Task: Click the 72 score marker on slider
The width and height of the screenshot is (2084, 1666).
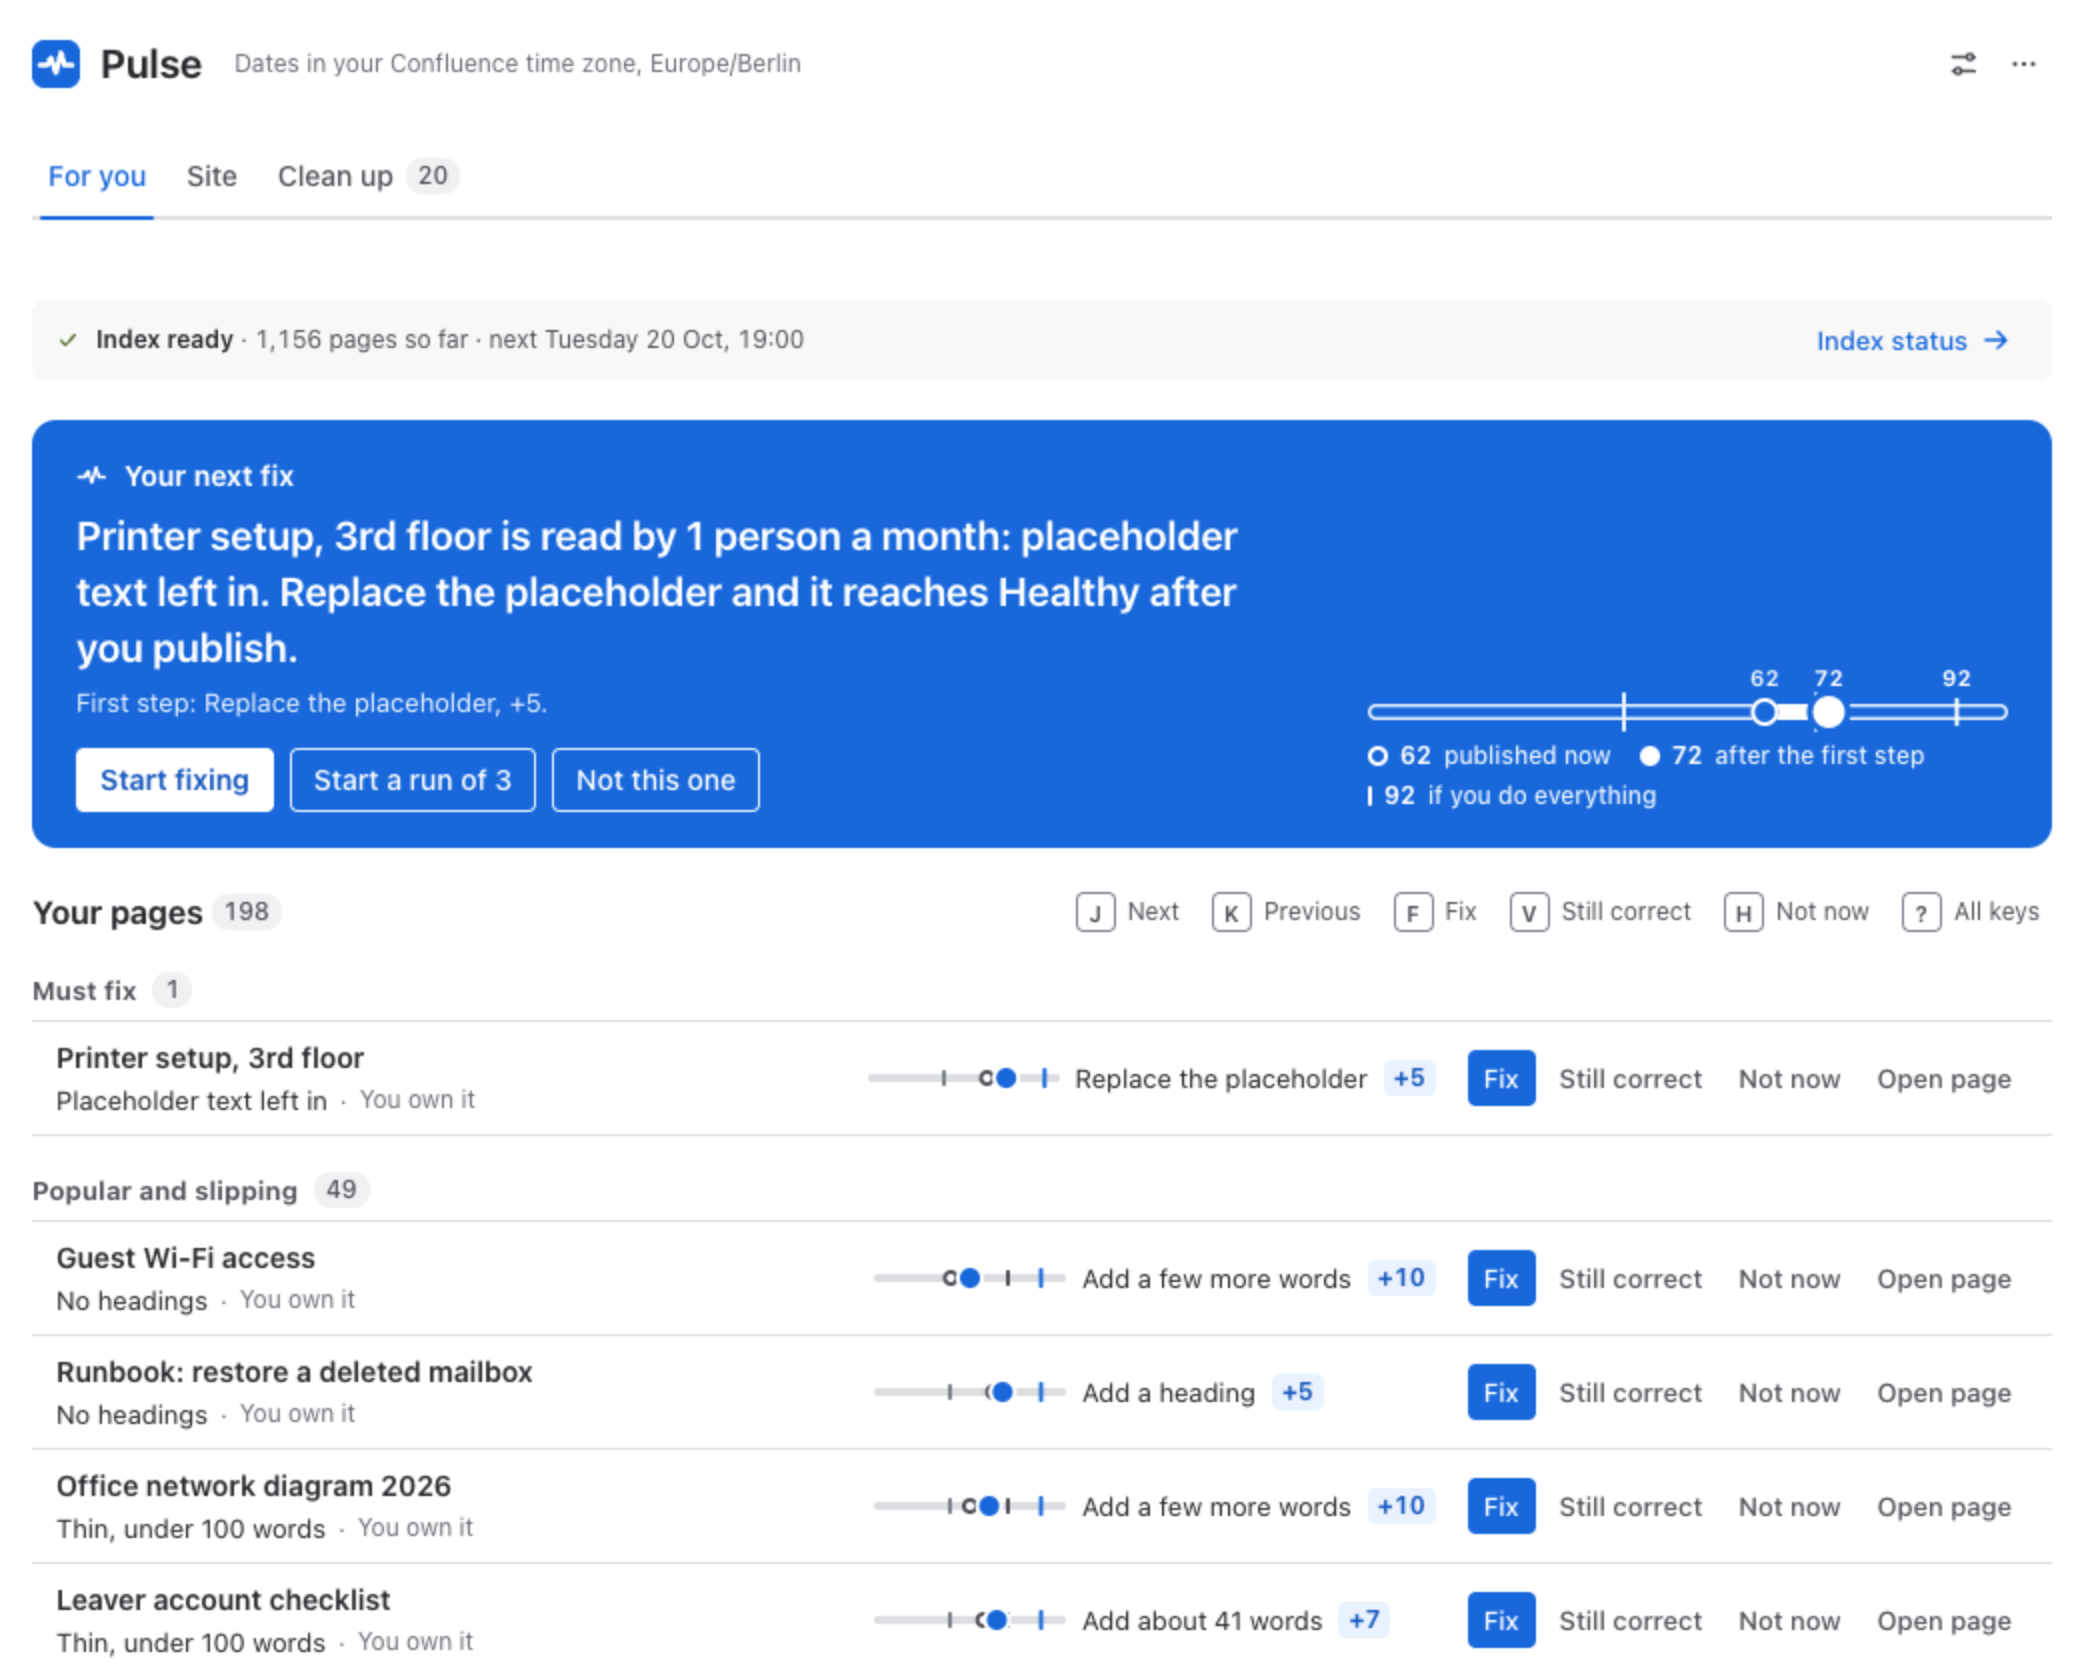Action: (1828, 712)
